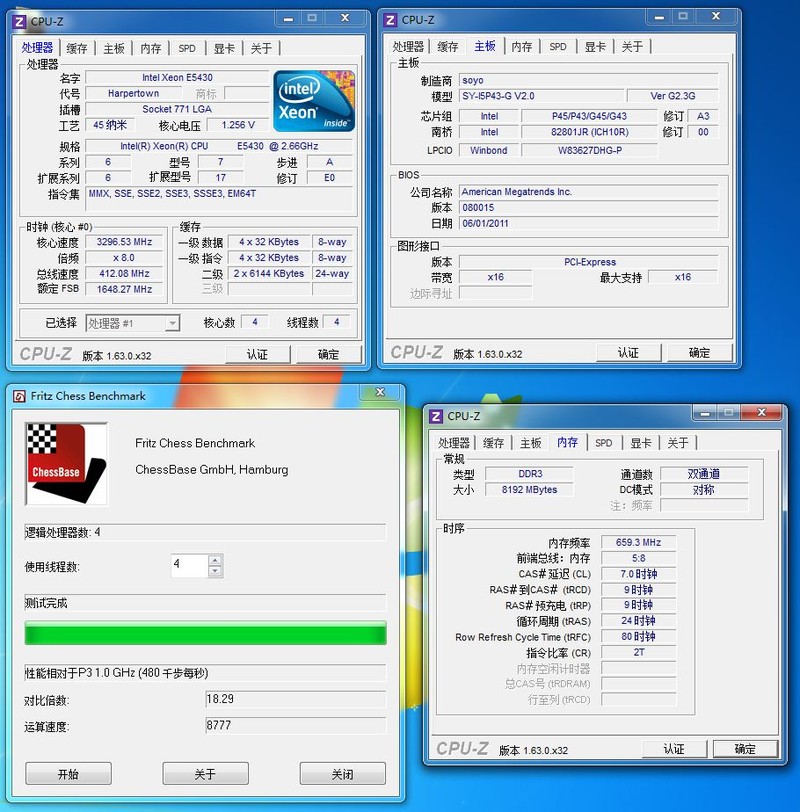Start the Fritz benchmark with 开始
Screen dimensions: 800x812
click(x=68, y=774)
